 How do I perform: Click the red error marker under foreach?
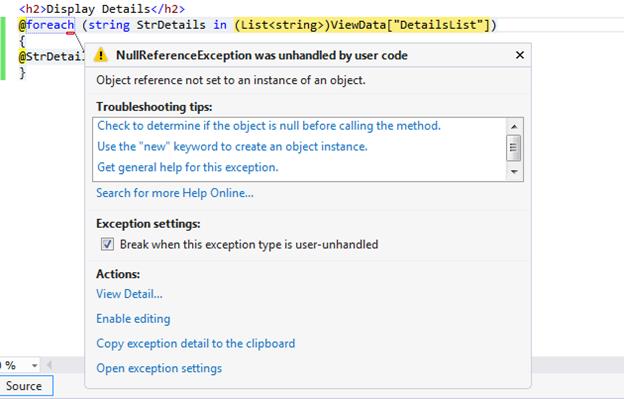[70, 33]
